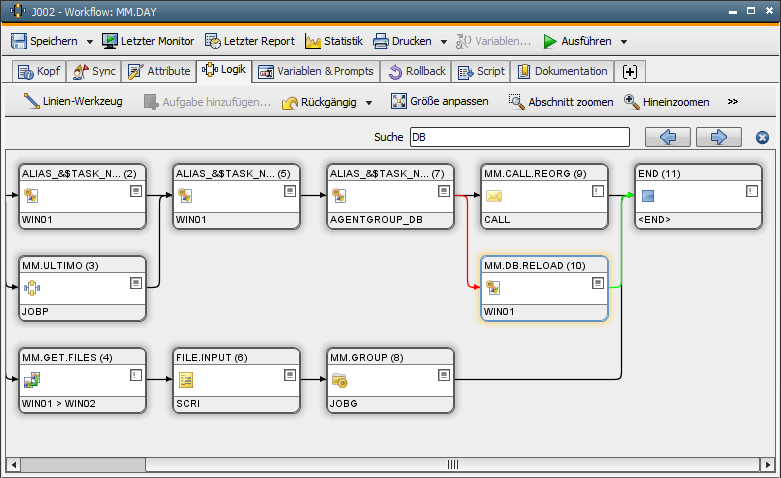Open the Speichern dropdown arrow
Screen dimensions: 781x478
(x=90, y=42)
